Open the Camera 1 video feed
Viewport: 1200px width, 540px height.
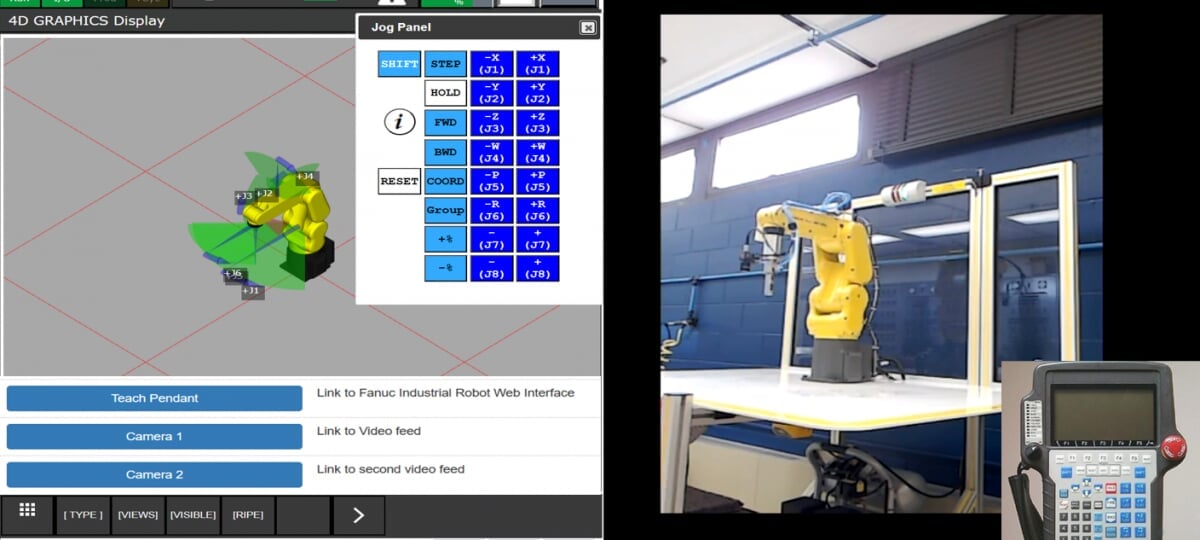(x=154, y=436)
